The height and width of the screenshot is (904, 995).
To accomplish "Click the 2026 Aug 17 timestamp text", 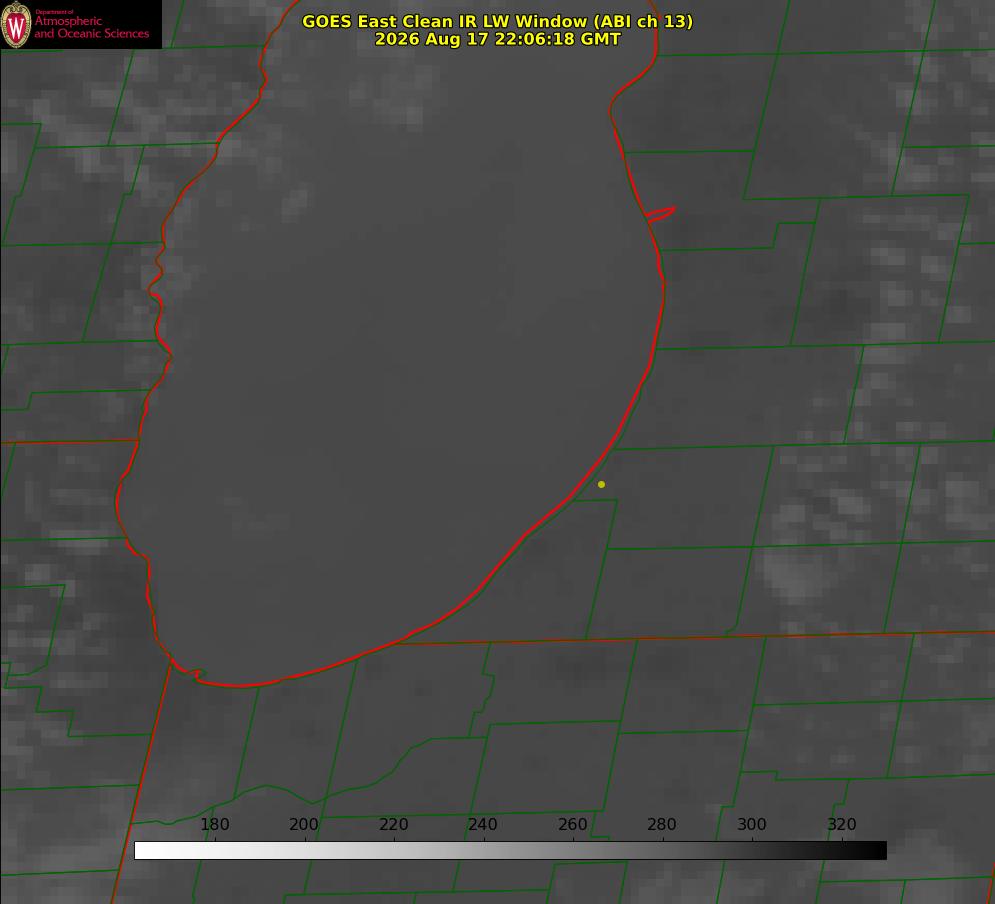I will pyautogui.click(x=498, y=39).
